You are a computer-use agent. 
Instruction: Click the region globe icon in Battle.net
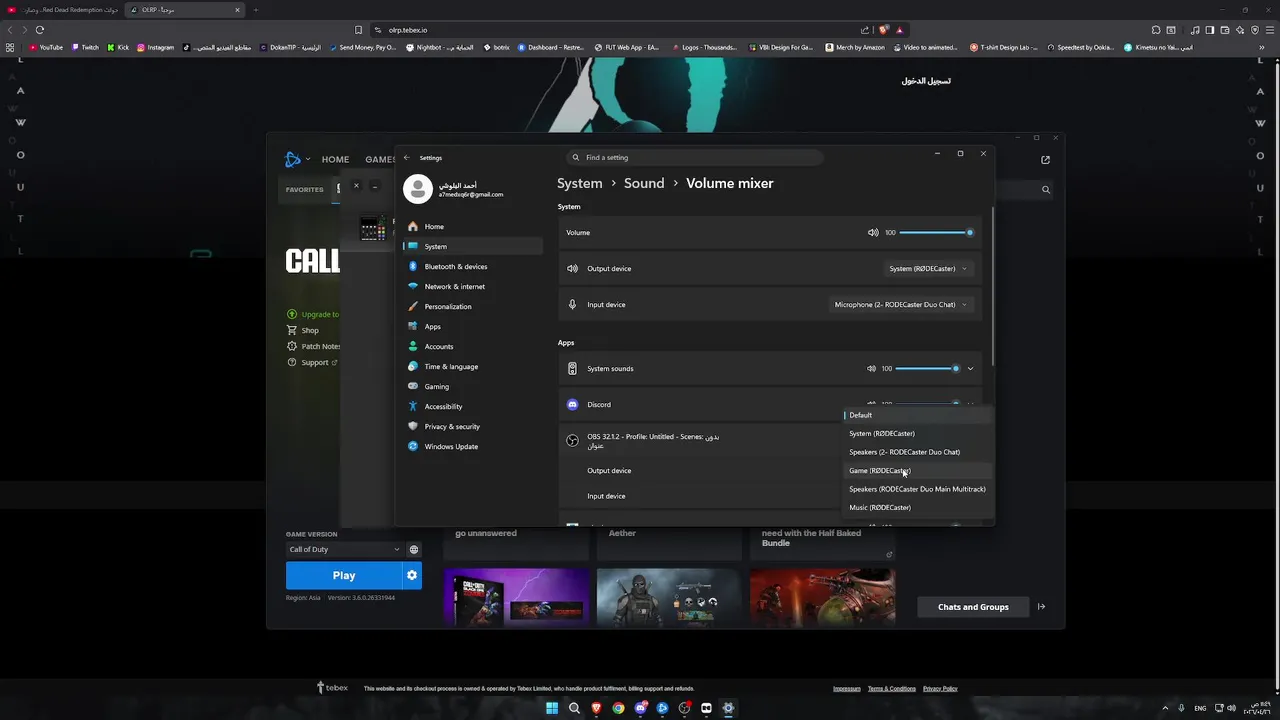click(414, 549)
